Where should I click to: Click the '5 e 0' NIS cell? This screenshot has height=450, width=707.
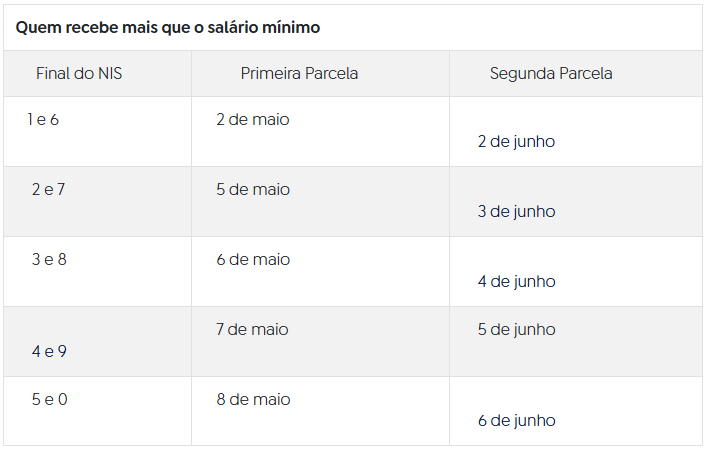point(48,400)
